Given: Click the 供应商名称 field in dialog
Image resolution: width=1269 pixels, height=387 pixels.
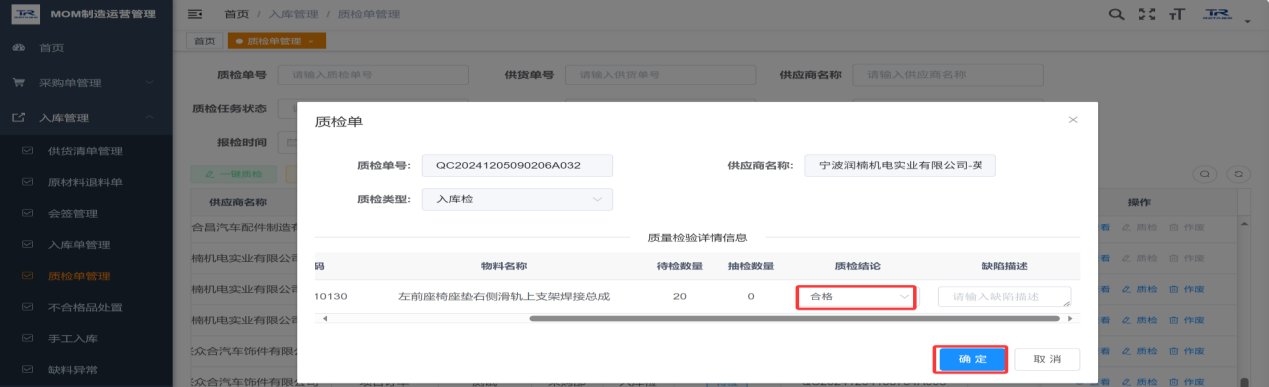Looking at the screenshot, I should click(900, 166).
